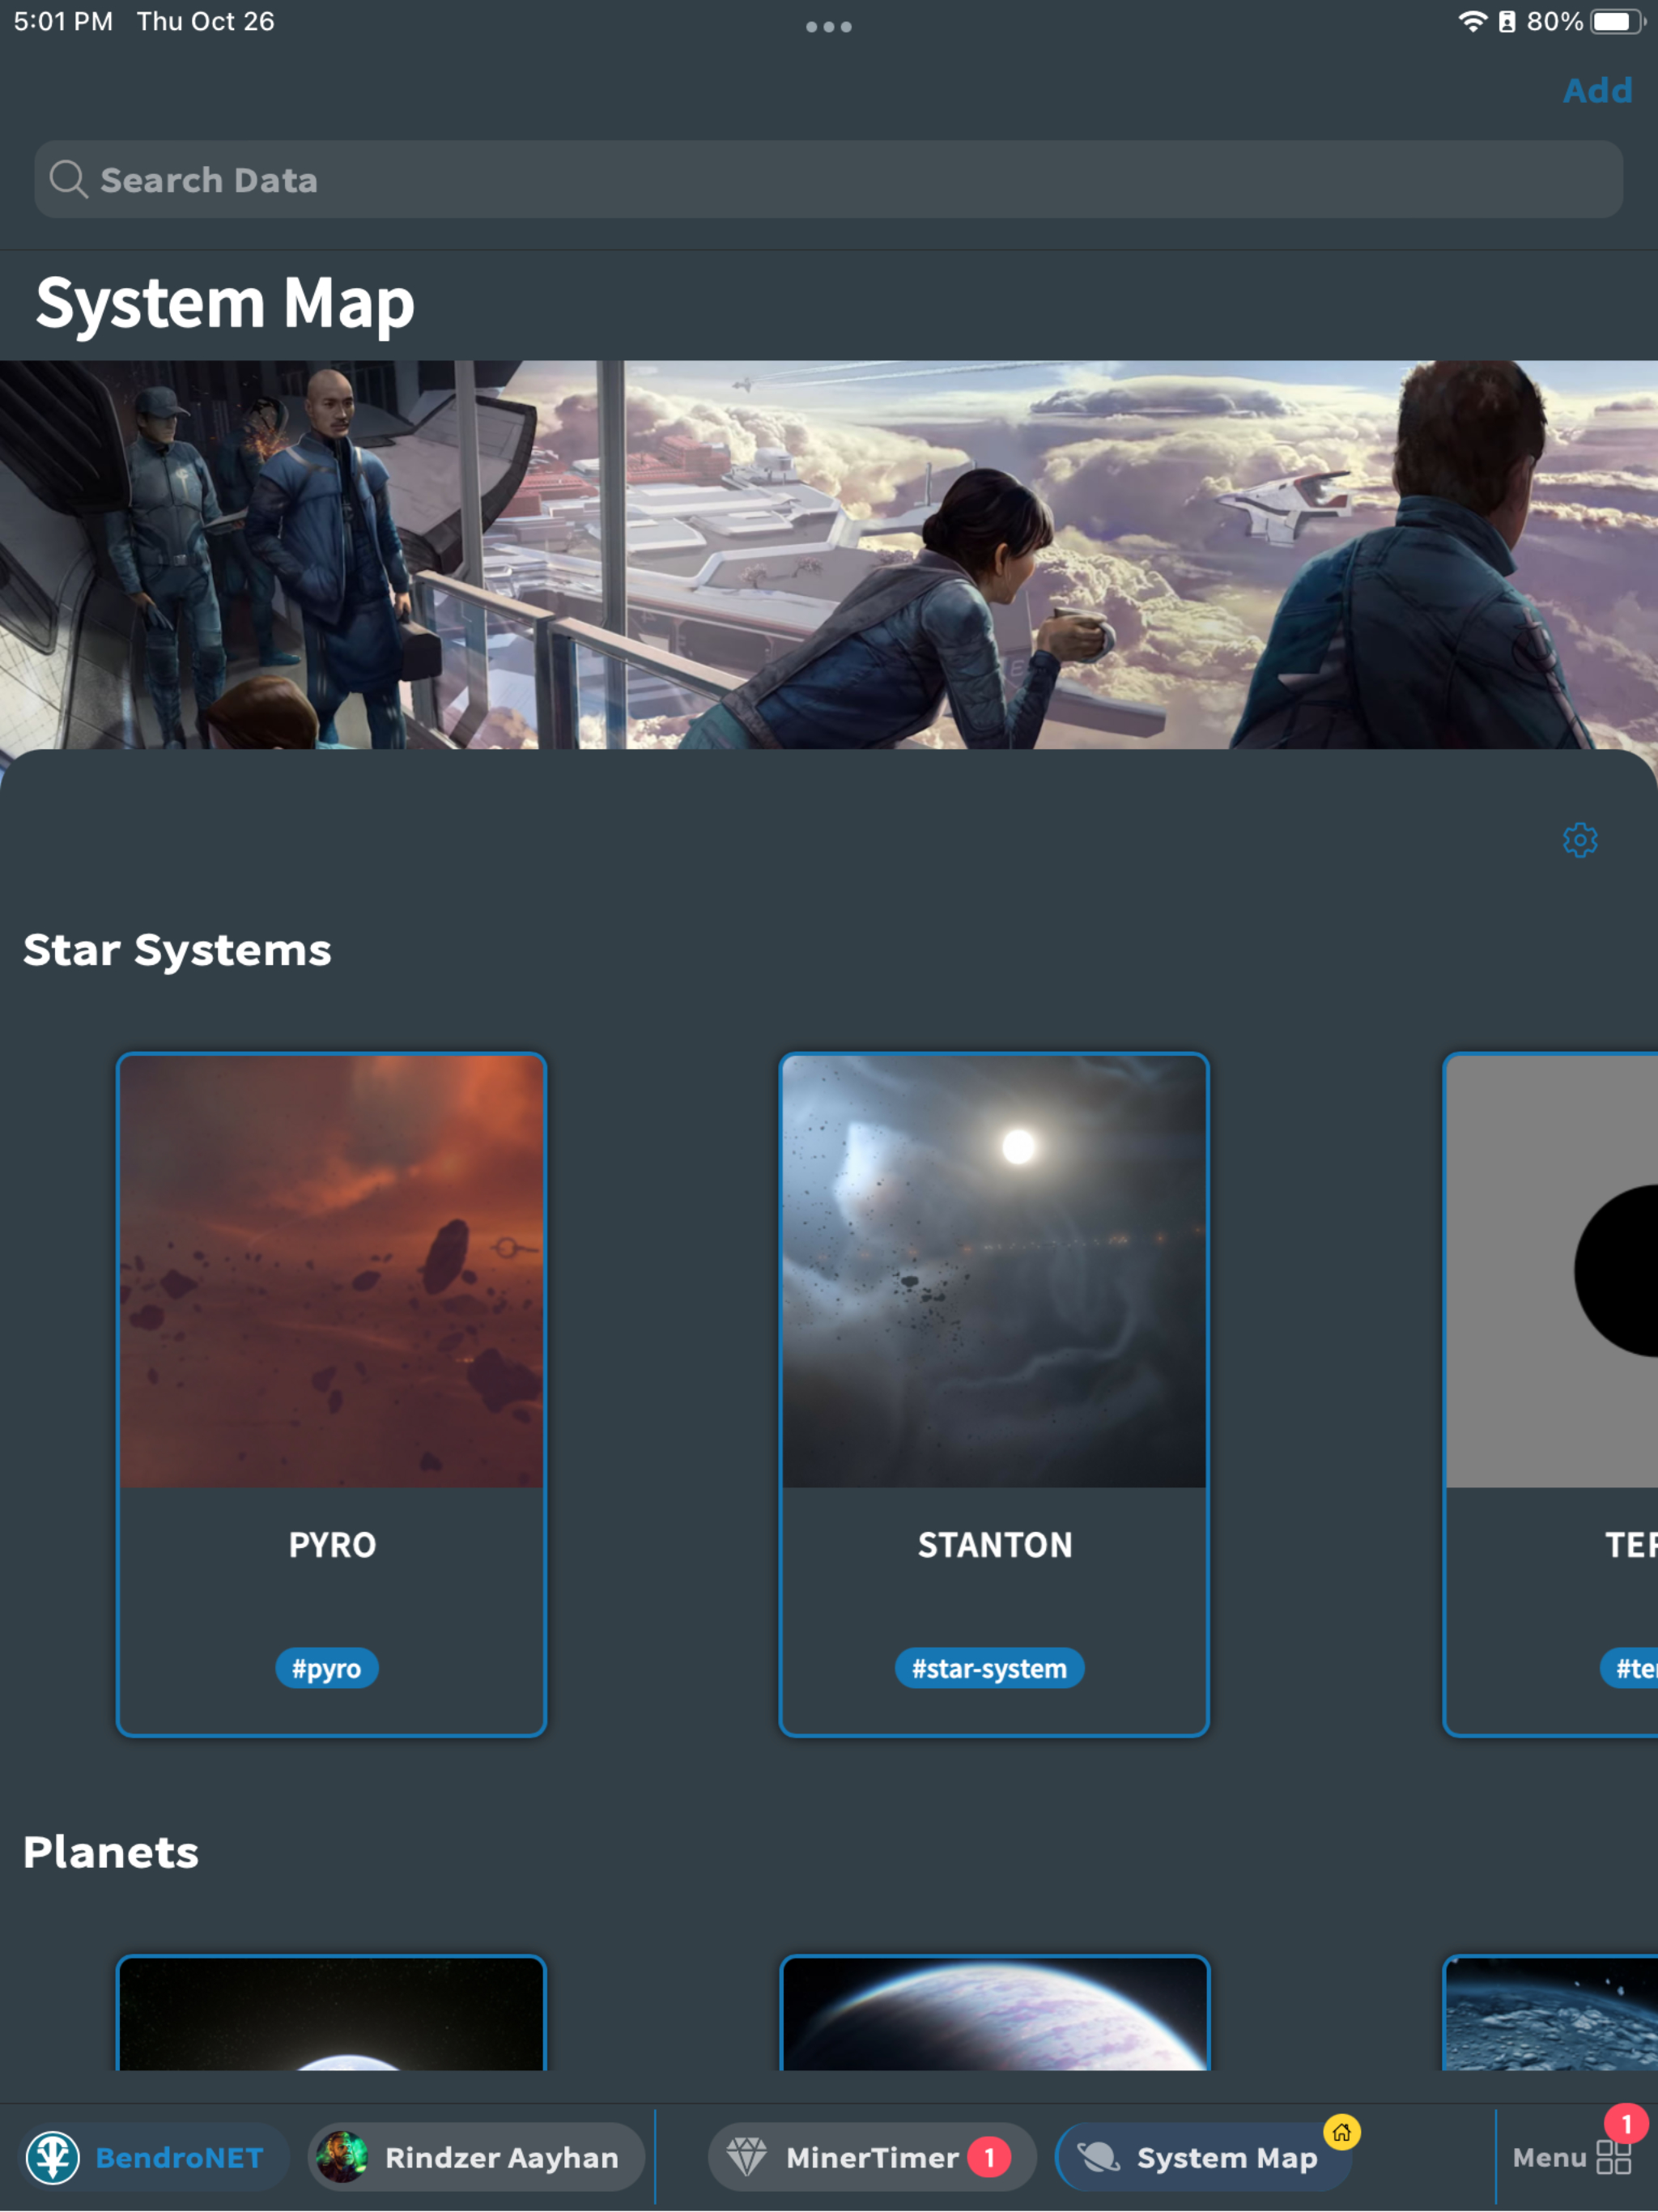Tap the #pyro tag
This screenshot has height=2212, width=1658.
327,1668
